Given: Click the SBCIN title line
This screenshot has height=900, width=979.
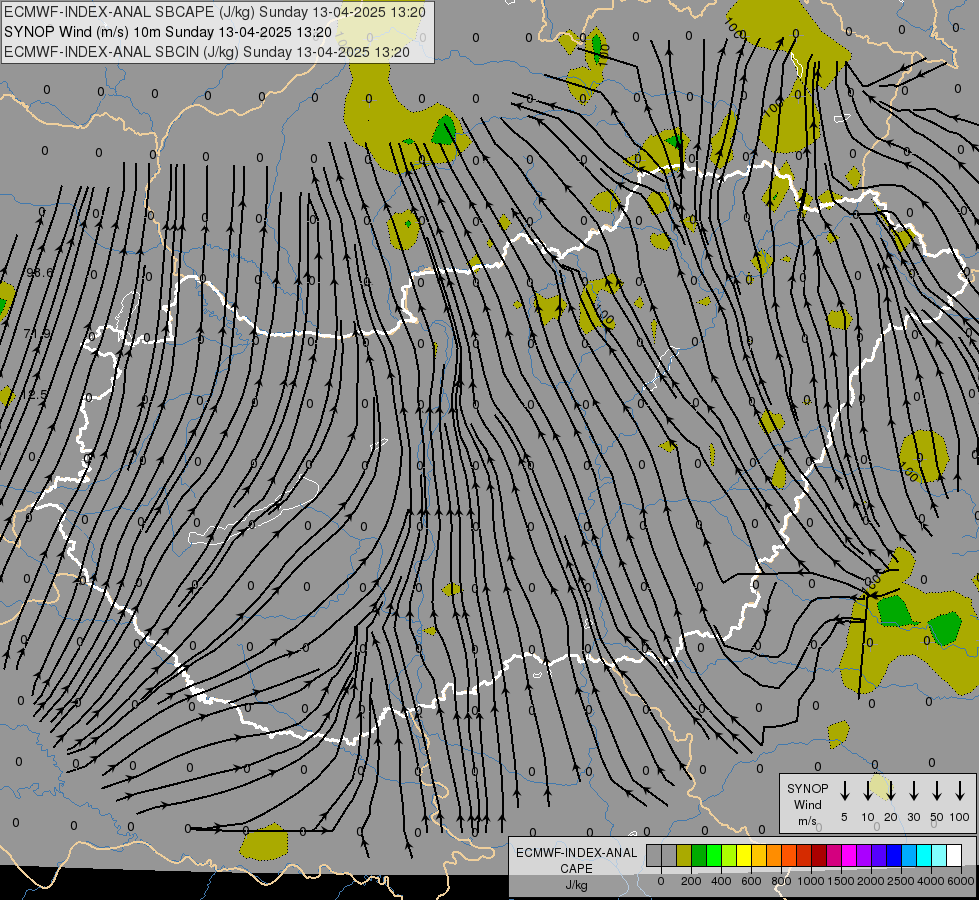Looking at the screenshot, I should point(207,52).
